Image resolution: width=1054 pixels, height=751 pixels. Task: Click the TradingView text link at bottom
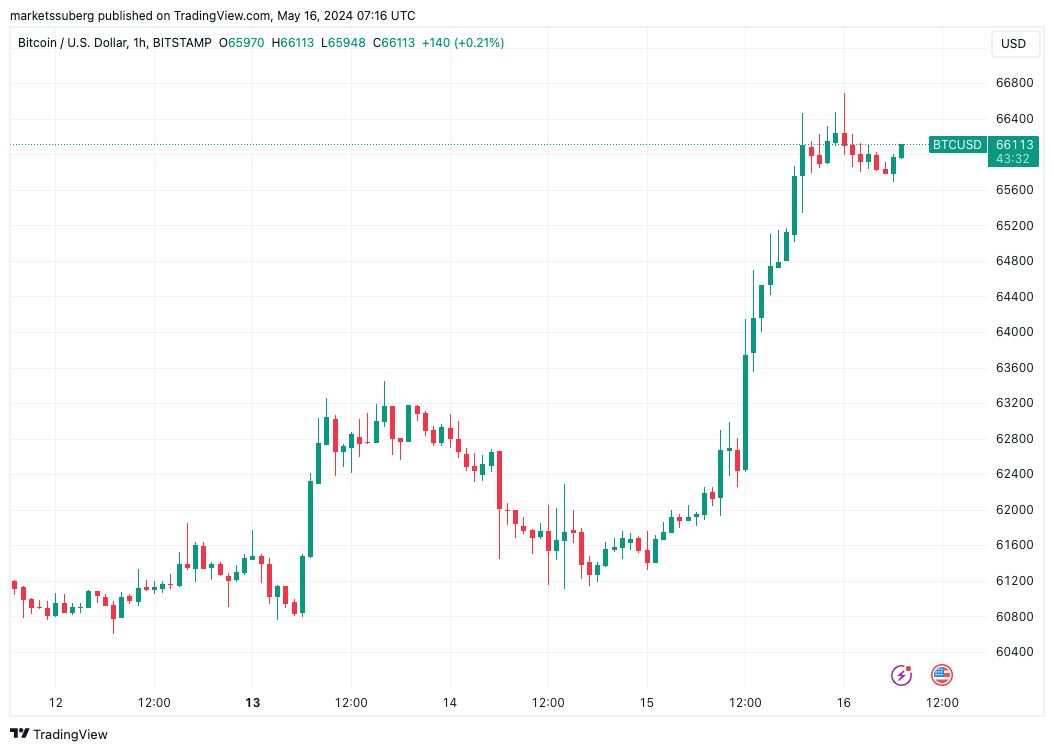[71, 734]
